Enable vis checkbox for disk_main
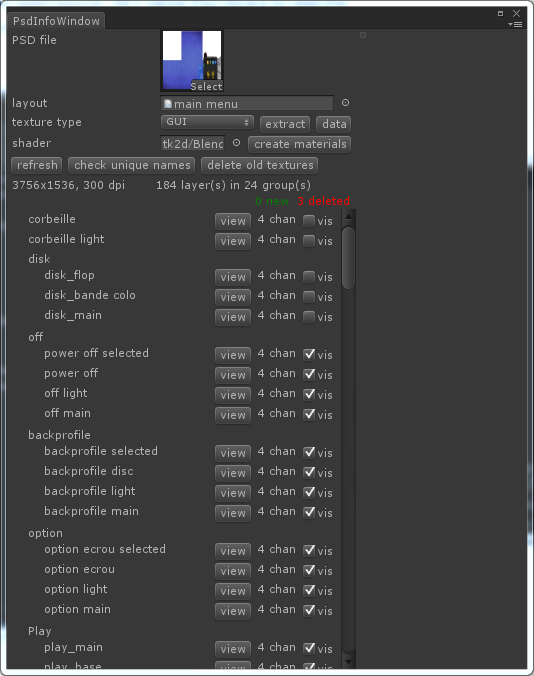This screenshot has height=676, width=534. click(309, 317)
